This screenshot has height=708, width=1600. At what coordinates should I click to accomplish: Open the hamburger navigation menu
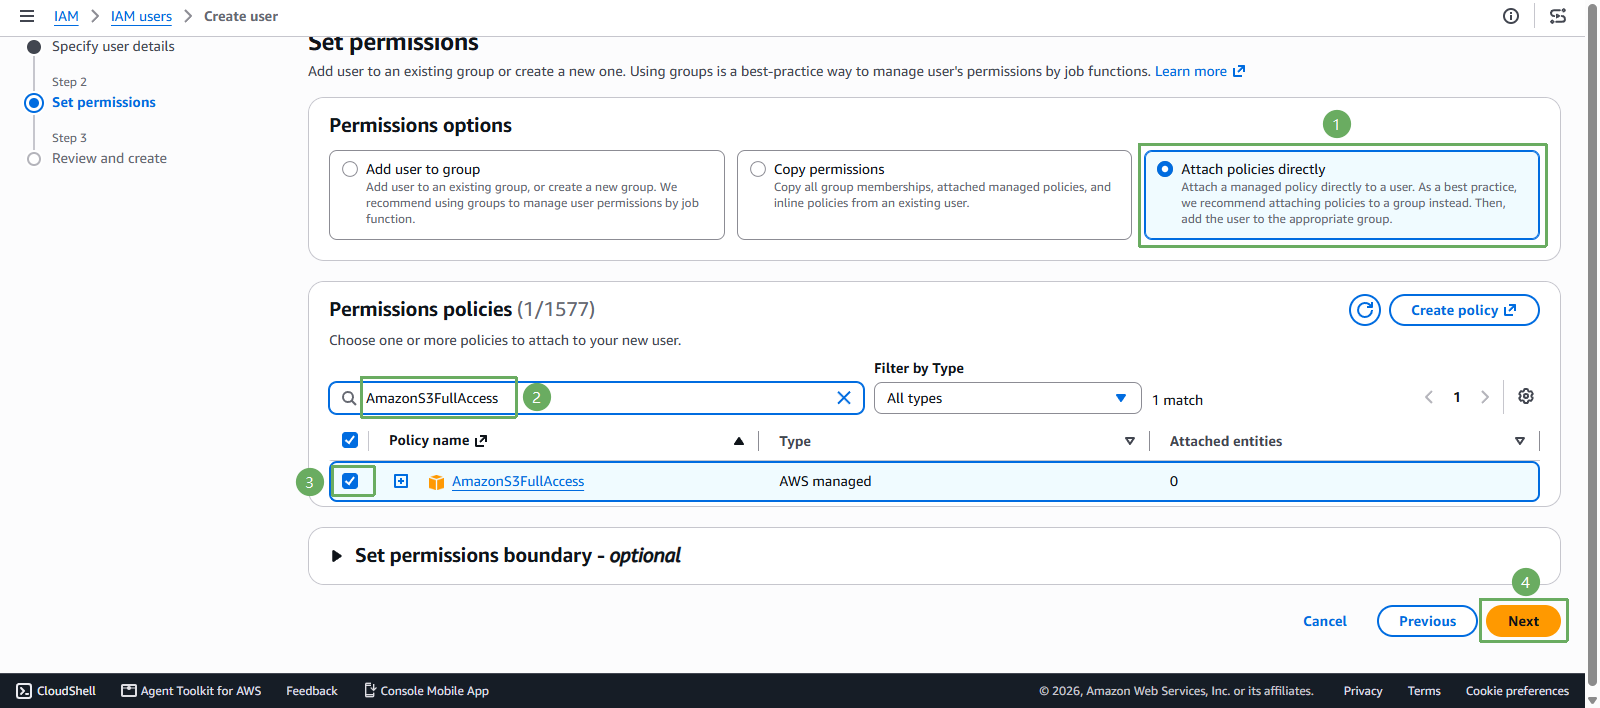27,16
